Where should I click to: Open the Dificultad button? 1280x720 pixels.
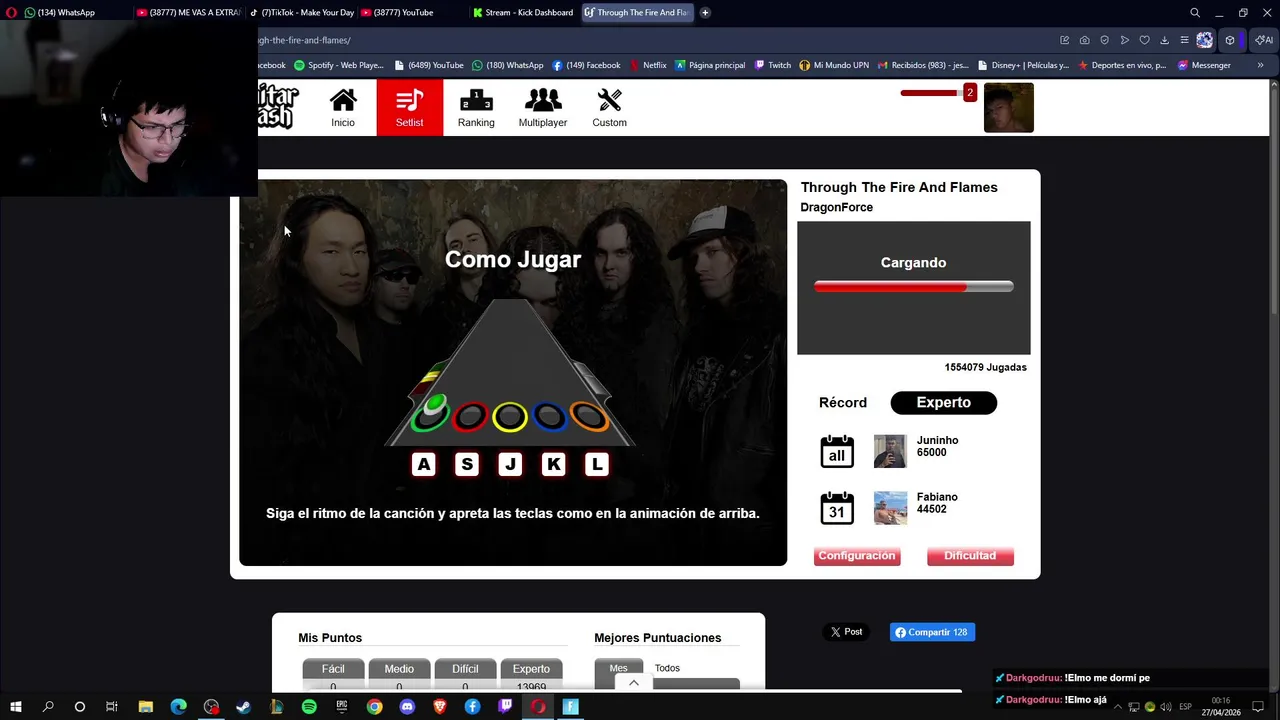point(970,556)
